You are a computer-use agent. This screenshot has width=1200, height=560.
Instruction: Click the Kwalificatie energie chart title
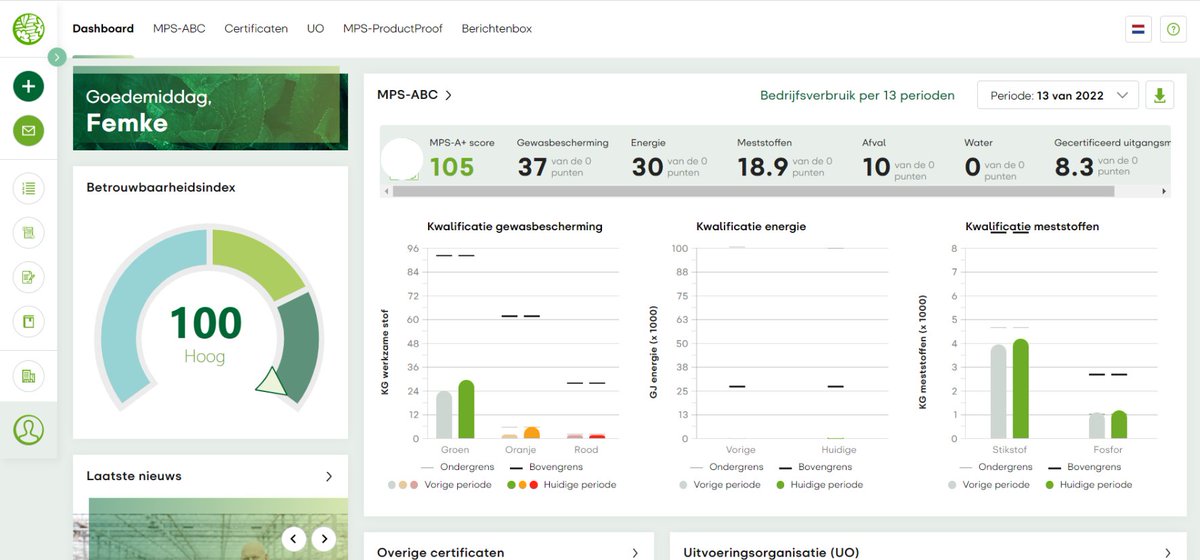[751, 227]
